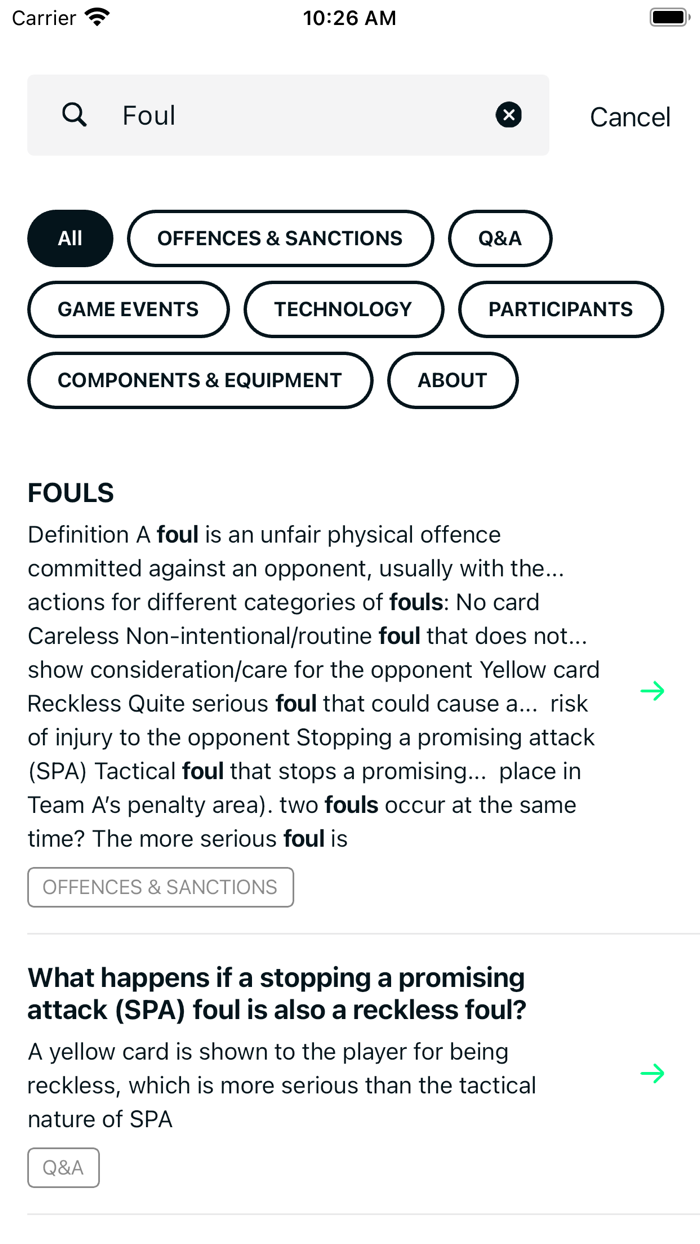This screenshot has height=1244, width=700.
Task: Tap the Wi-Fi icon in status bar
Action: (95, 16)
